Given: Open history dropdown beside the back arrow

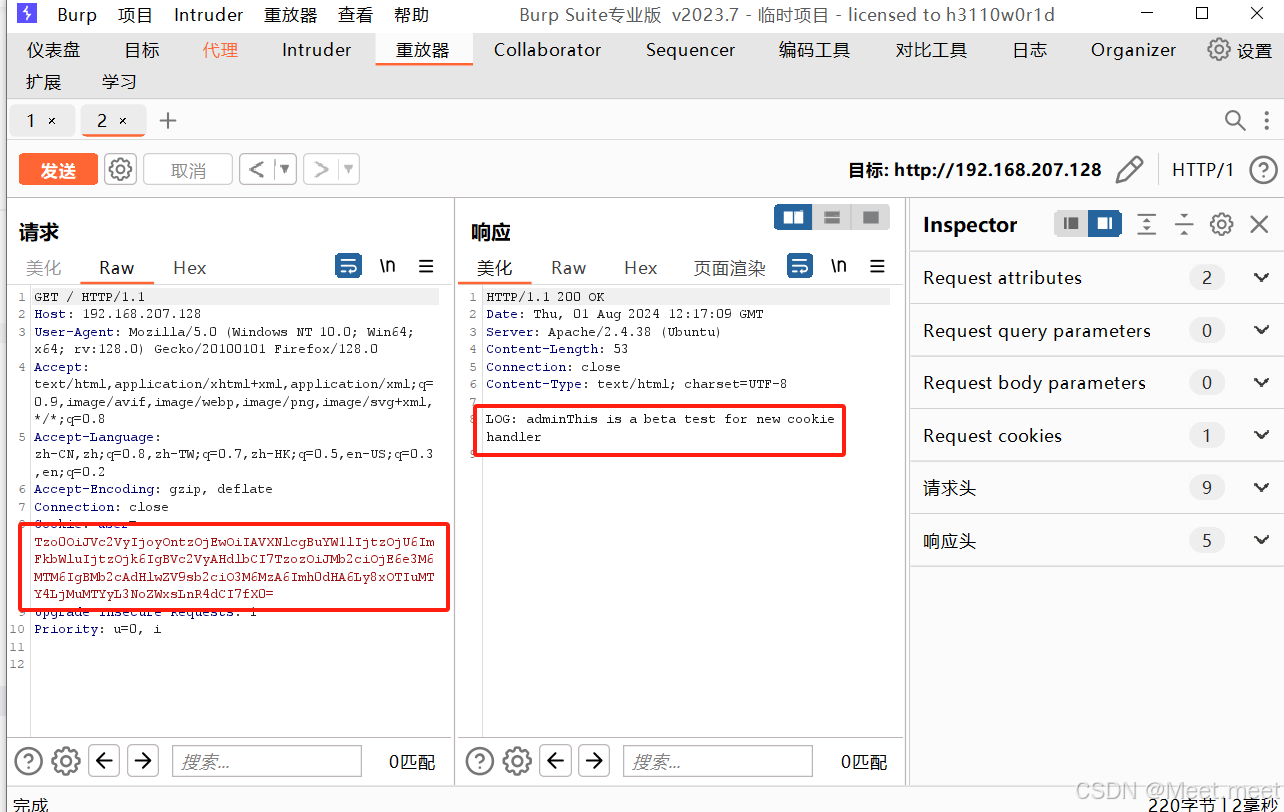Looking at the screenshot, I should tap(285, 169).
